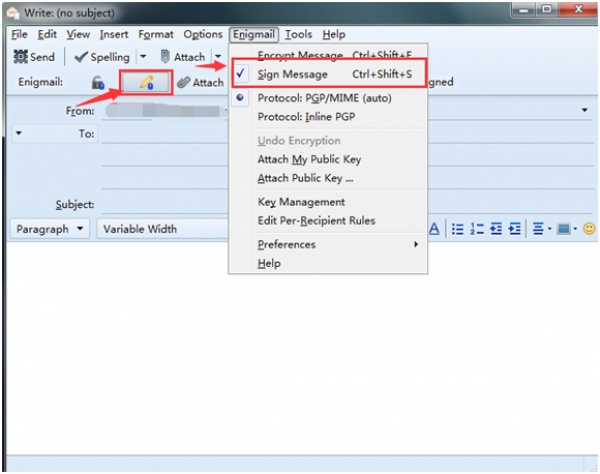600x474 pixels.
Task: Close the Write window
Action: (578, 9)
